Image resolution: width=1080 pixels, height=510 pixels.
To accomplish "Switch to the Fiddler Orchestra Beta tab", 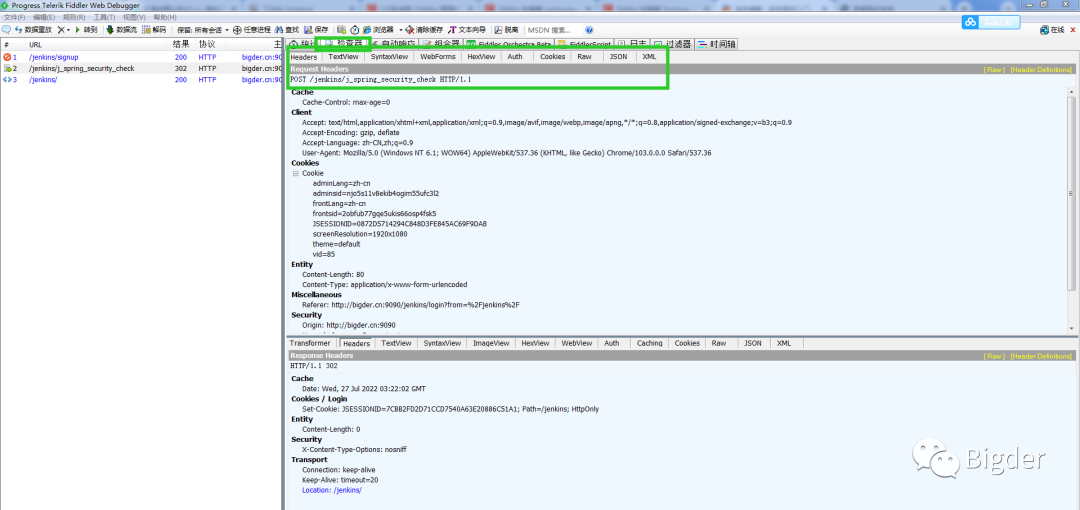I will [508, 45].
